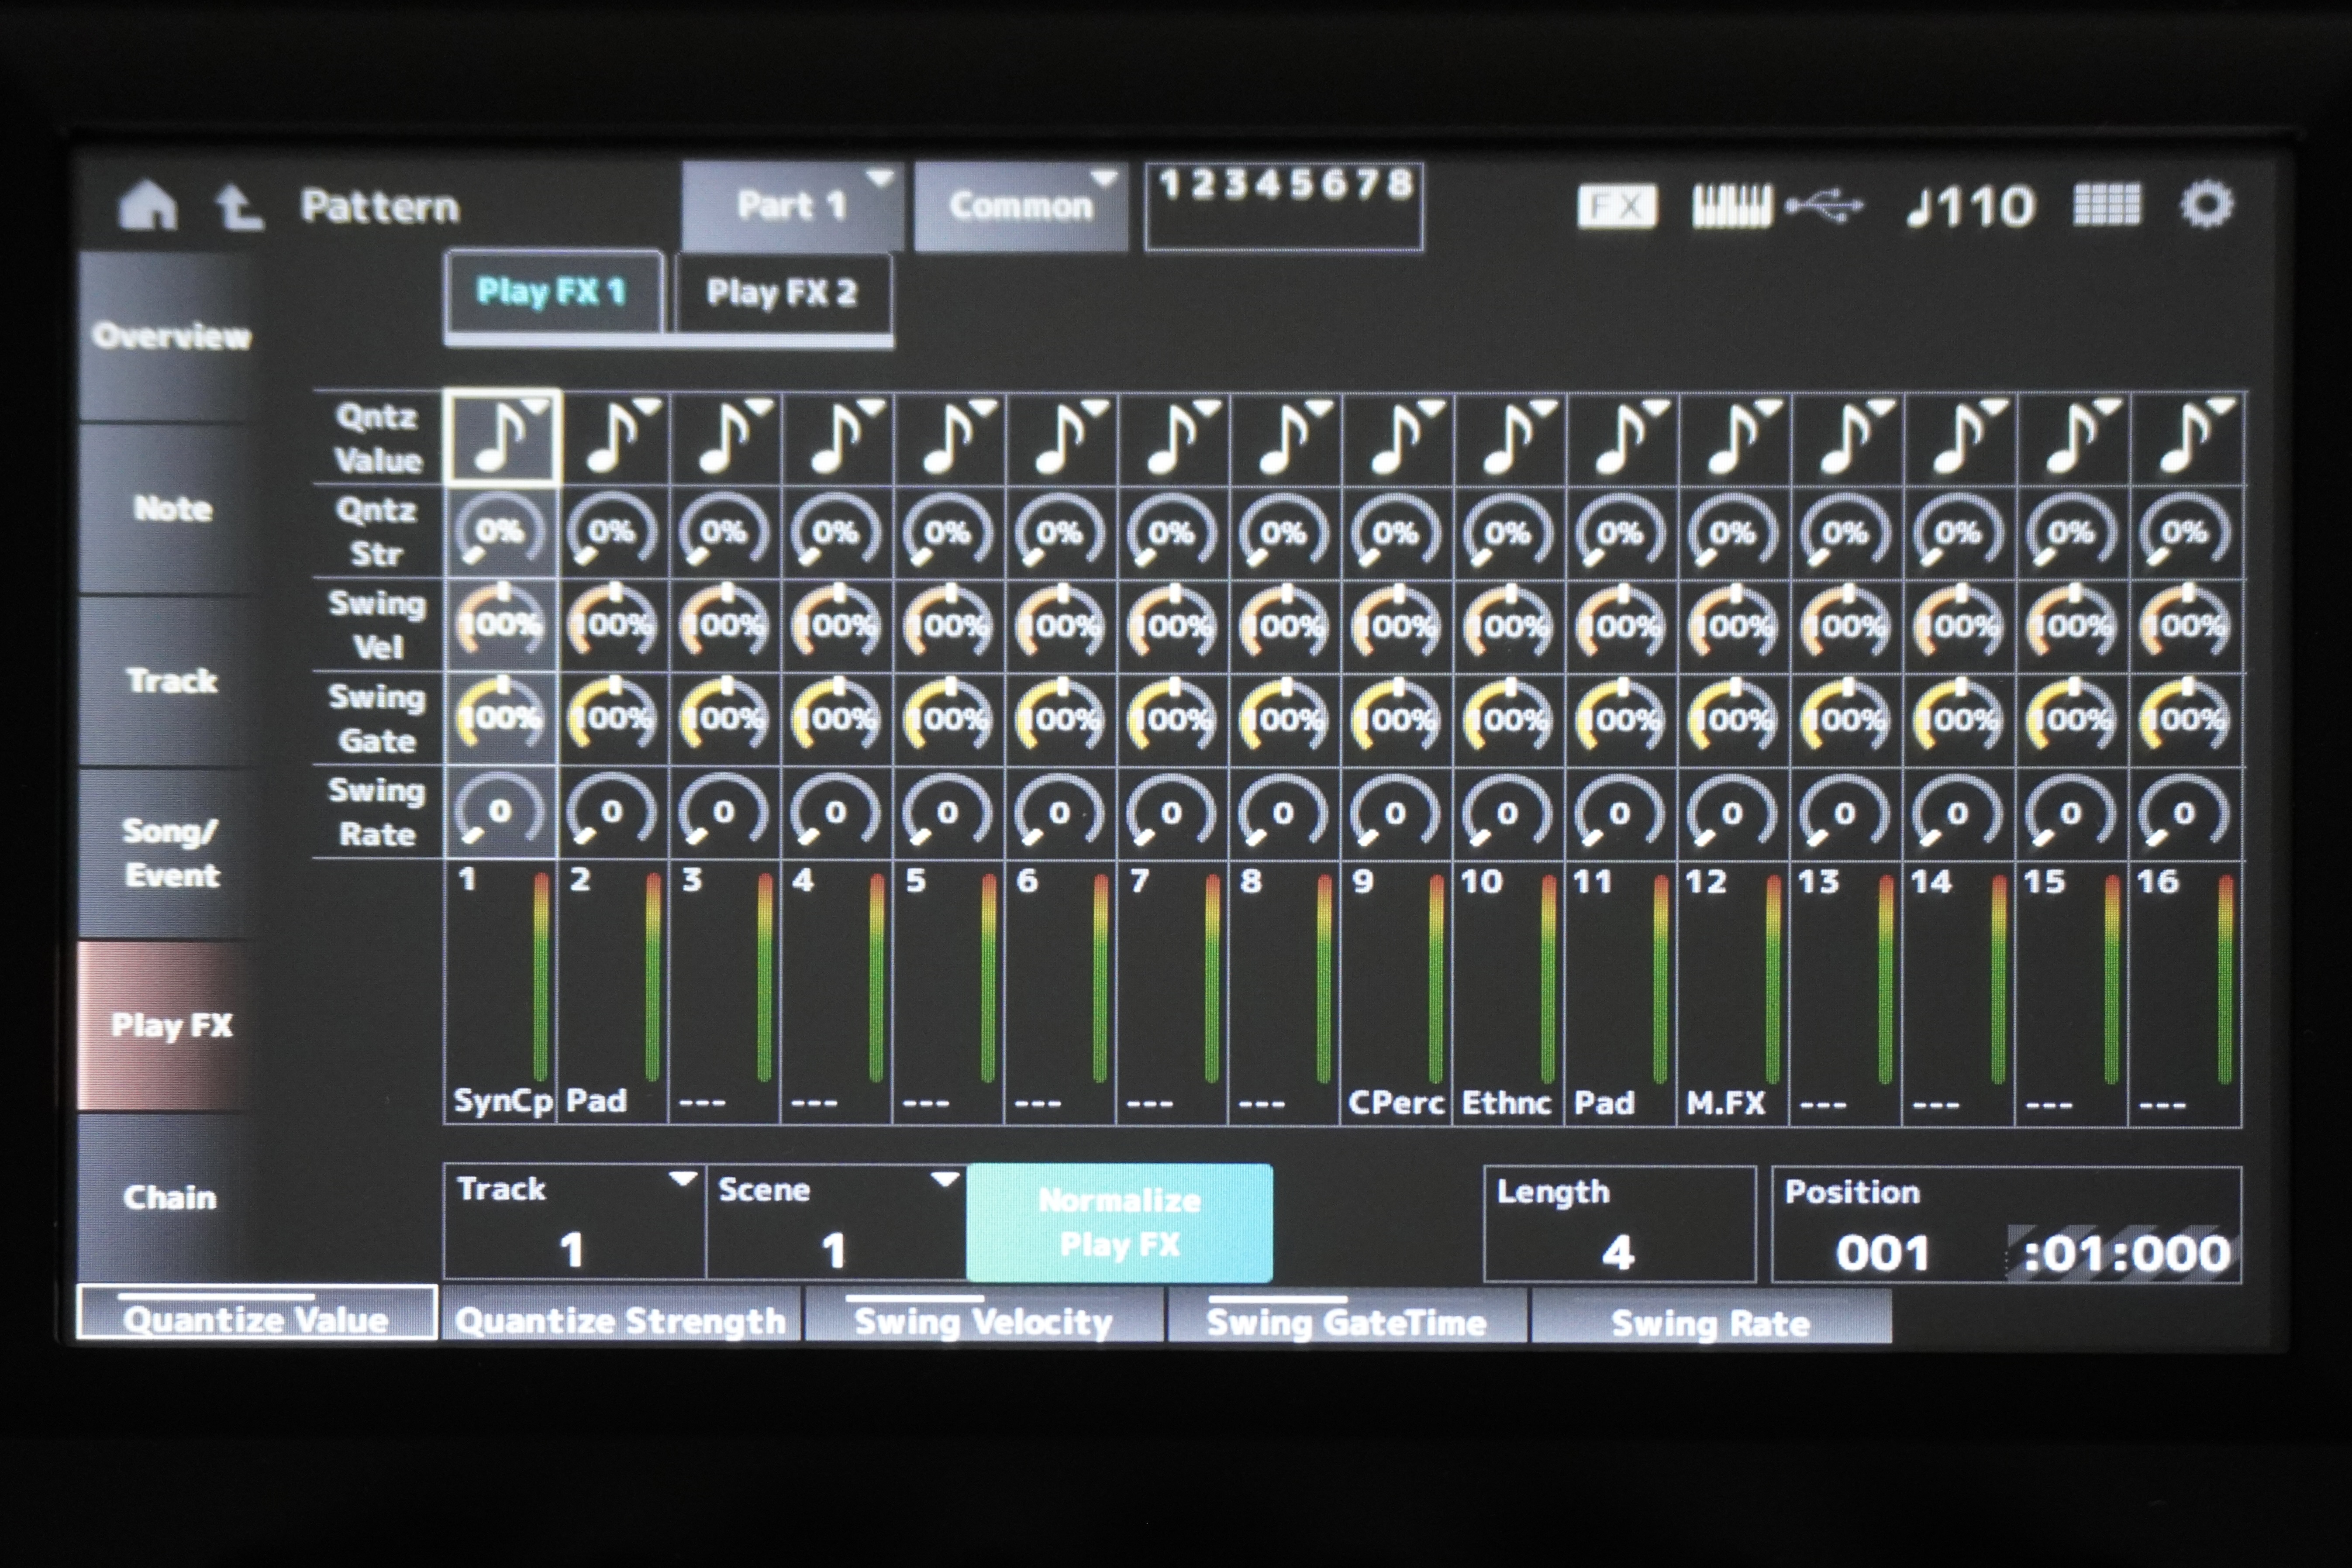Select track 1 Swing Gate knob
This screenshot has height=1568, width=2352.
[x=500, y=717]
